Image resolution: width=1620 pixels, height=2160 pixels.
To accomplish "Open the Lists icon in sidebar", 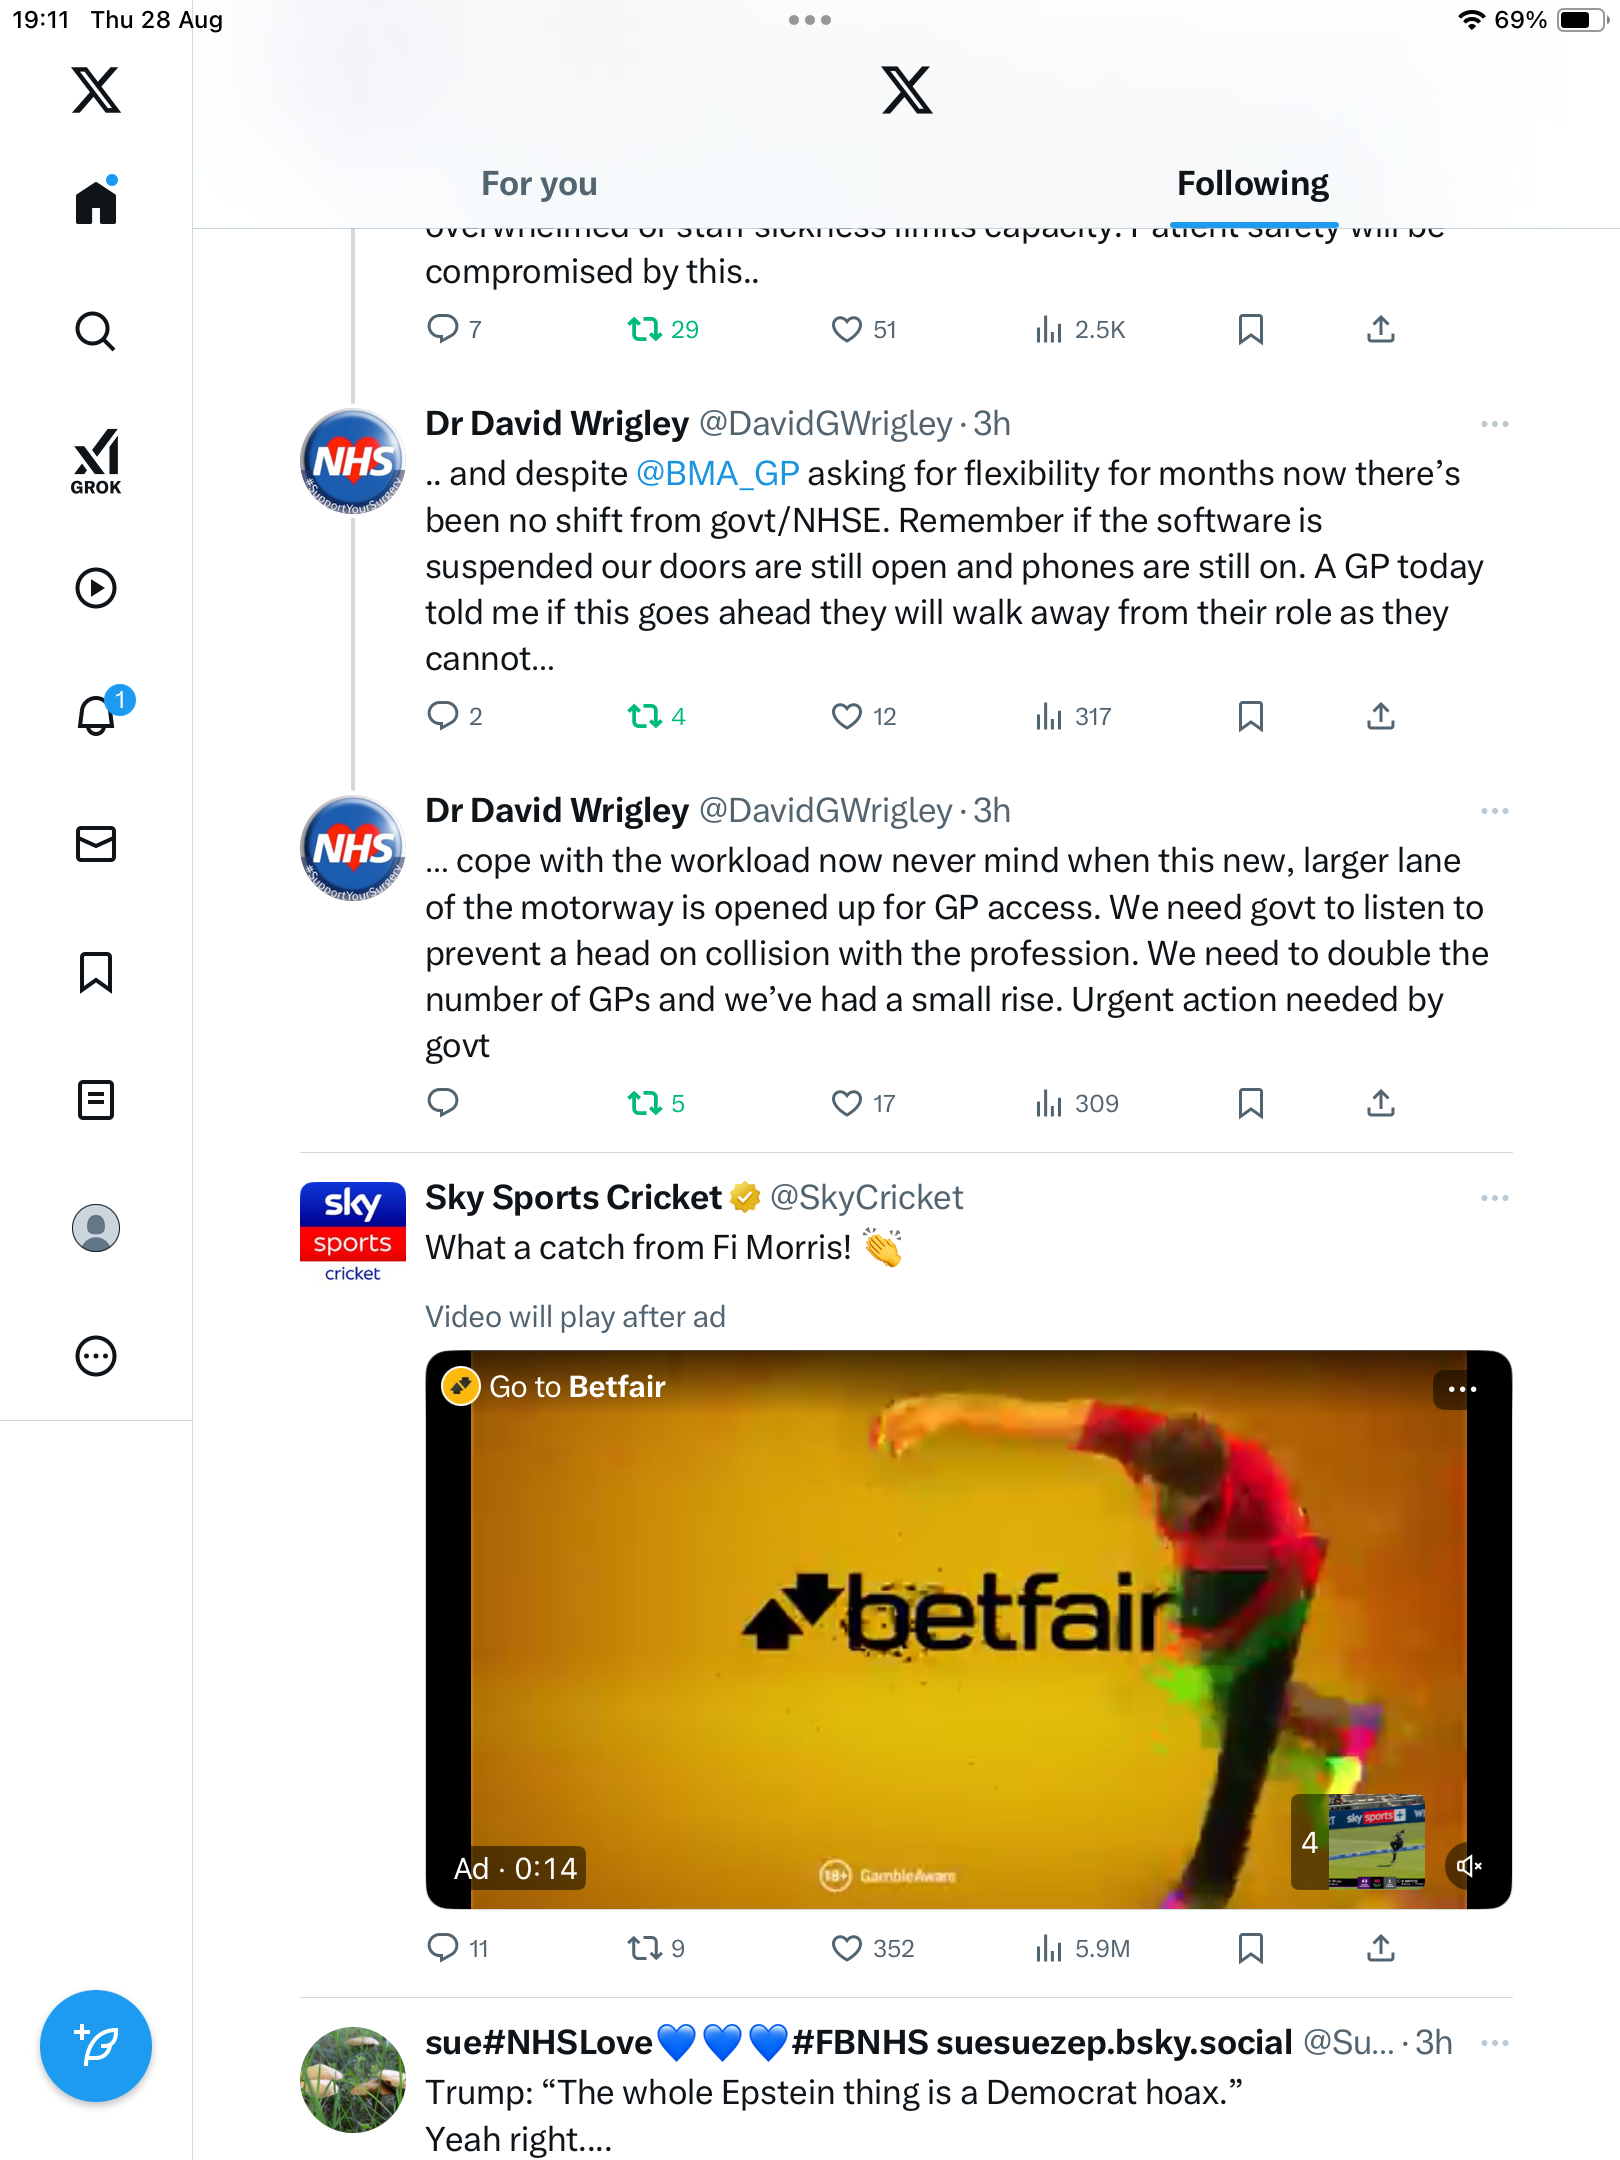I will click(96, 1100).
